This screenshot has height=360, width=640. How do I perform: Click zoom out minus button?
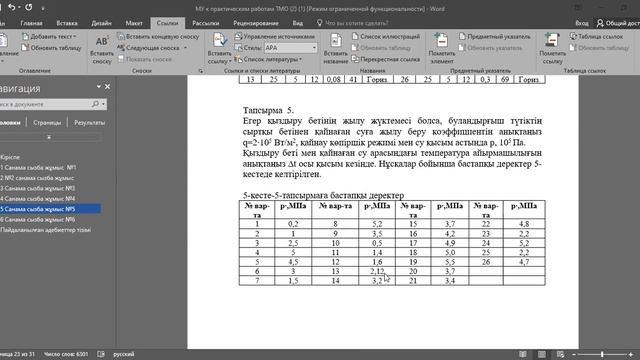574,354
